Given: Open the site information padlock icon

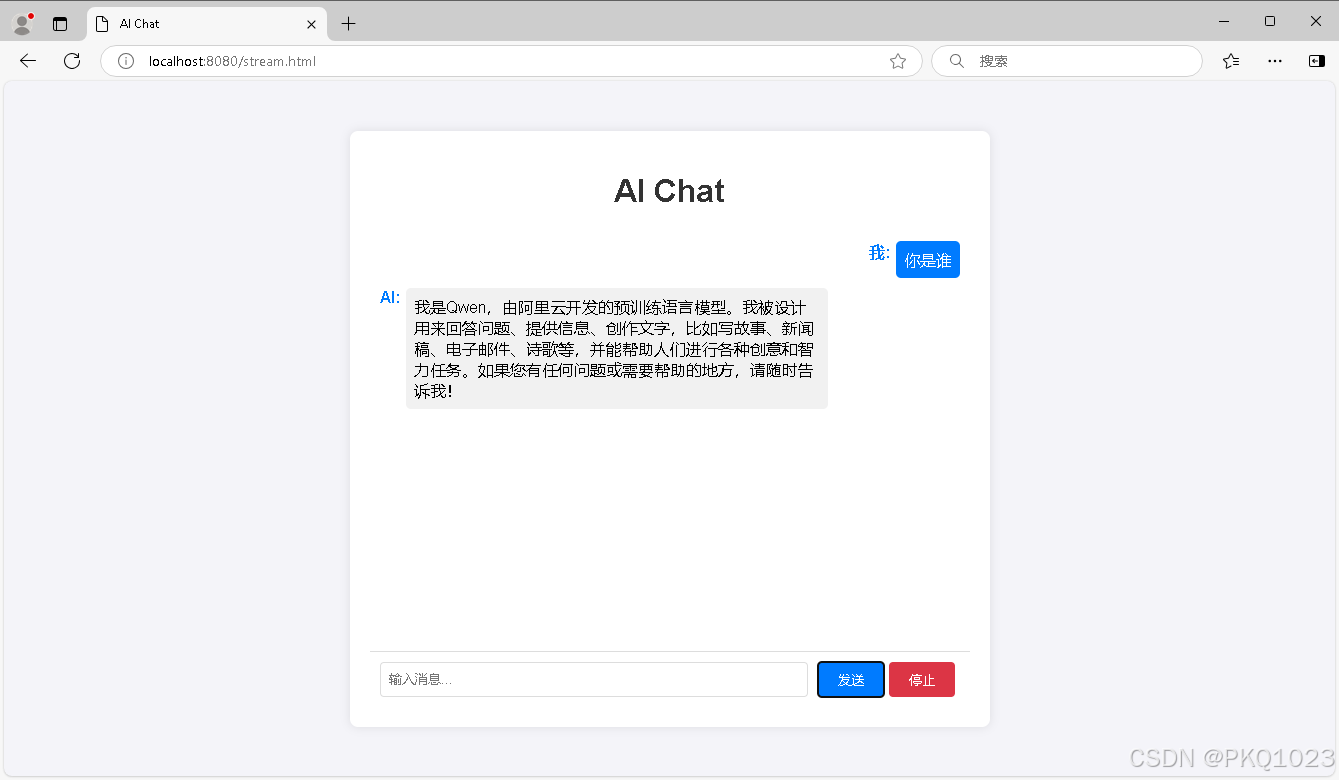Looking at the screenshot, I should pyautogui.click(x=125, y=60).
